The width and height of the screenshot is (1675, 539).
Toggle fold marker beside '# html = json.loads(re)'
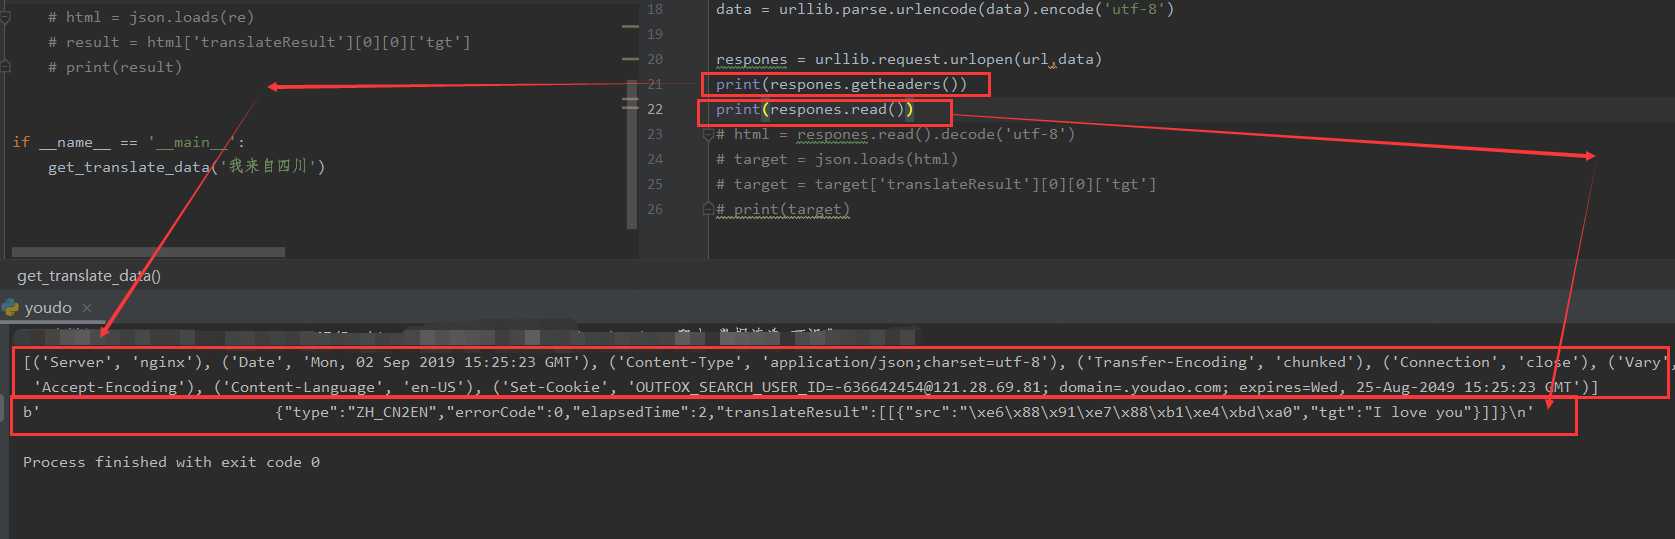coord(5,17)
